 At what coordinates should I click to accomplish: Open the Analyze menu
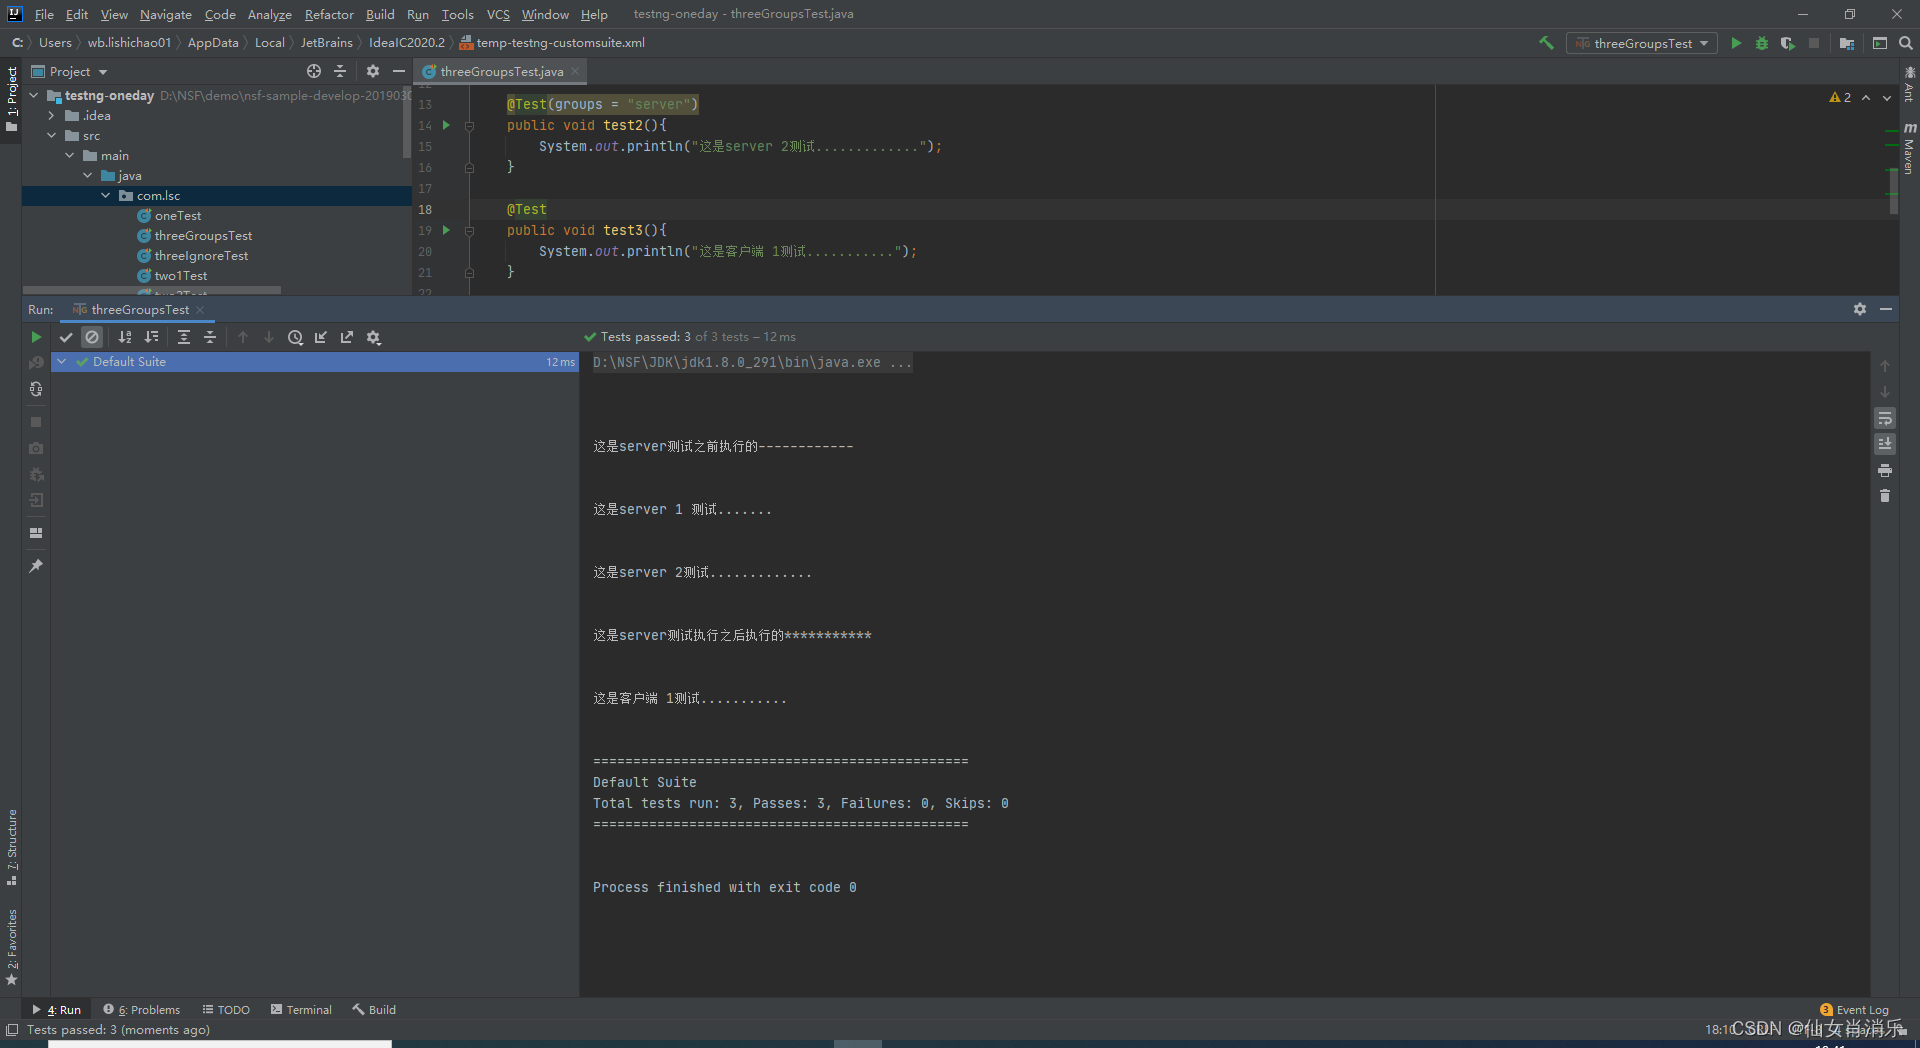[269, 14]
